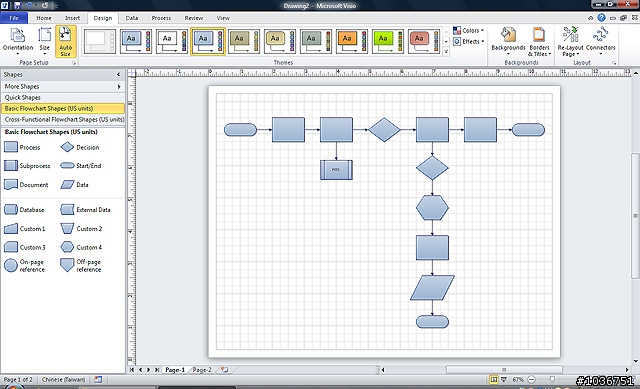
Task: Select the Custom 4 shape icon
Action: click(x=67, y=247)
